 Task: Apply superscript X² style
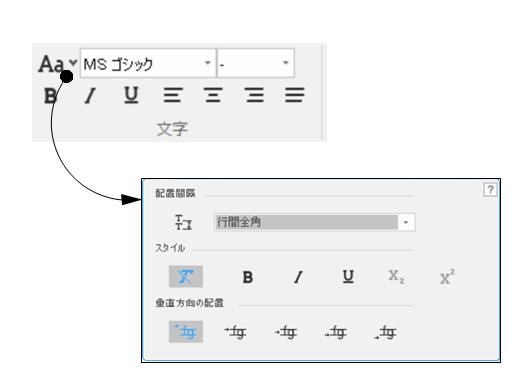(x=447, y=277)
